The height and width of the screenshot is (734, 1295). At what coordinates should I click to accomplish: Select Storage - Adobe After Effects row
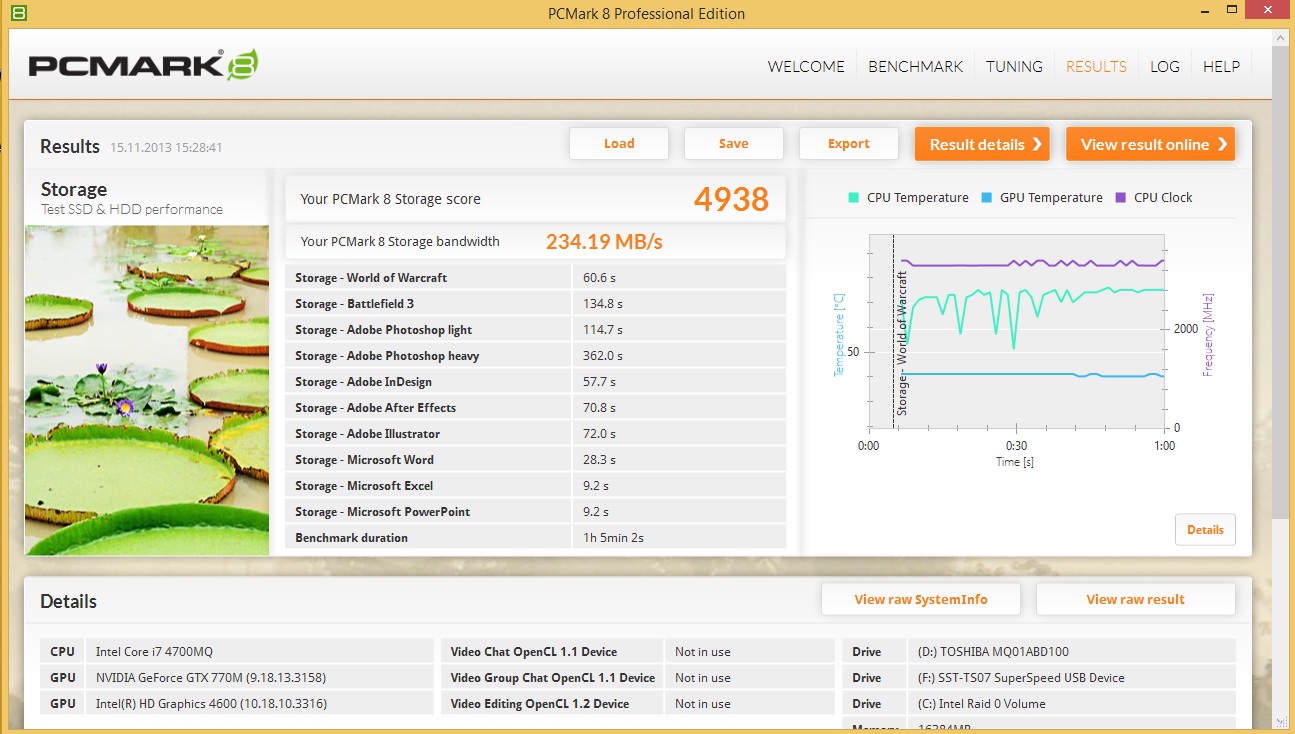tap(535, 407)
